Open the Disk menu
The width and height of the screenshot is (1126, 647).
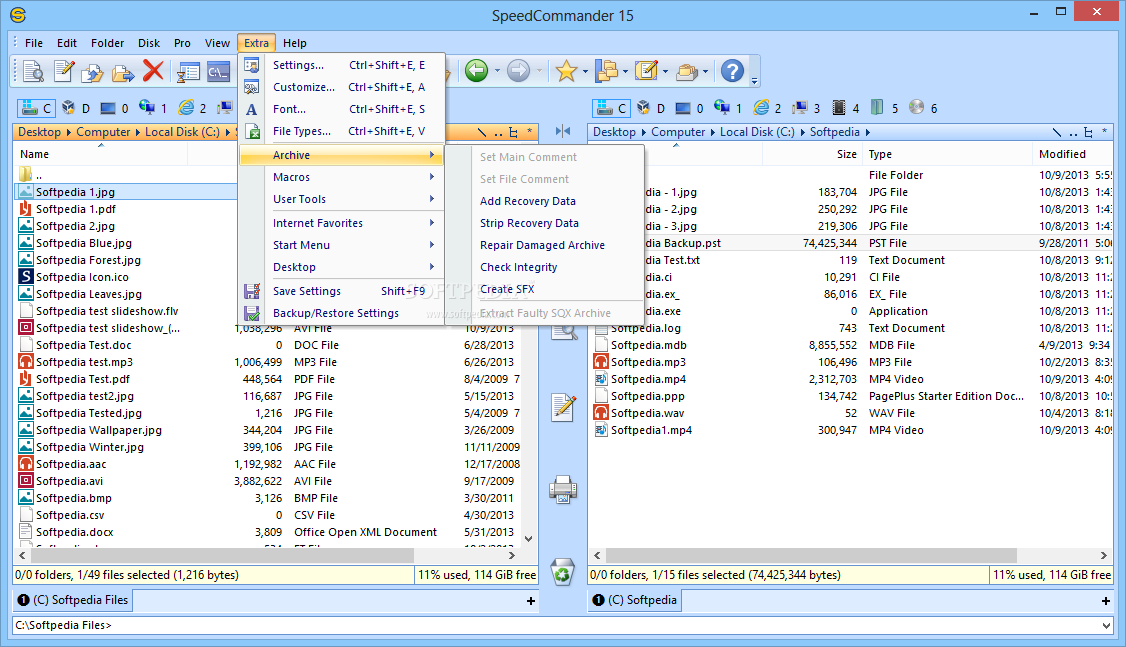click(x=149, y=43)
